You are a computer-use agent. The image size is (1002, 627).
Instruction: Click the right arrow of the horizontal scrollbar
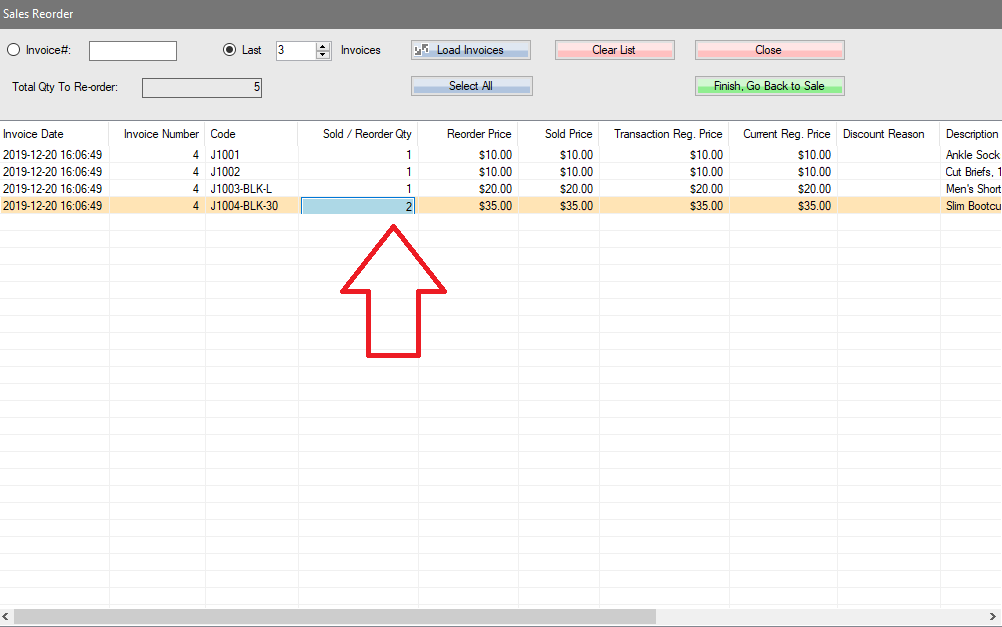point(992,617)
